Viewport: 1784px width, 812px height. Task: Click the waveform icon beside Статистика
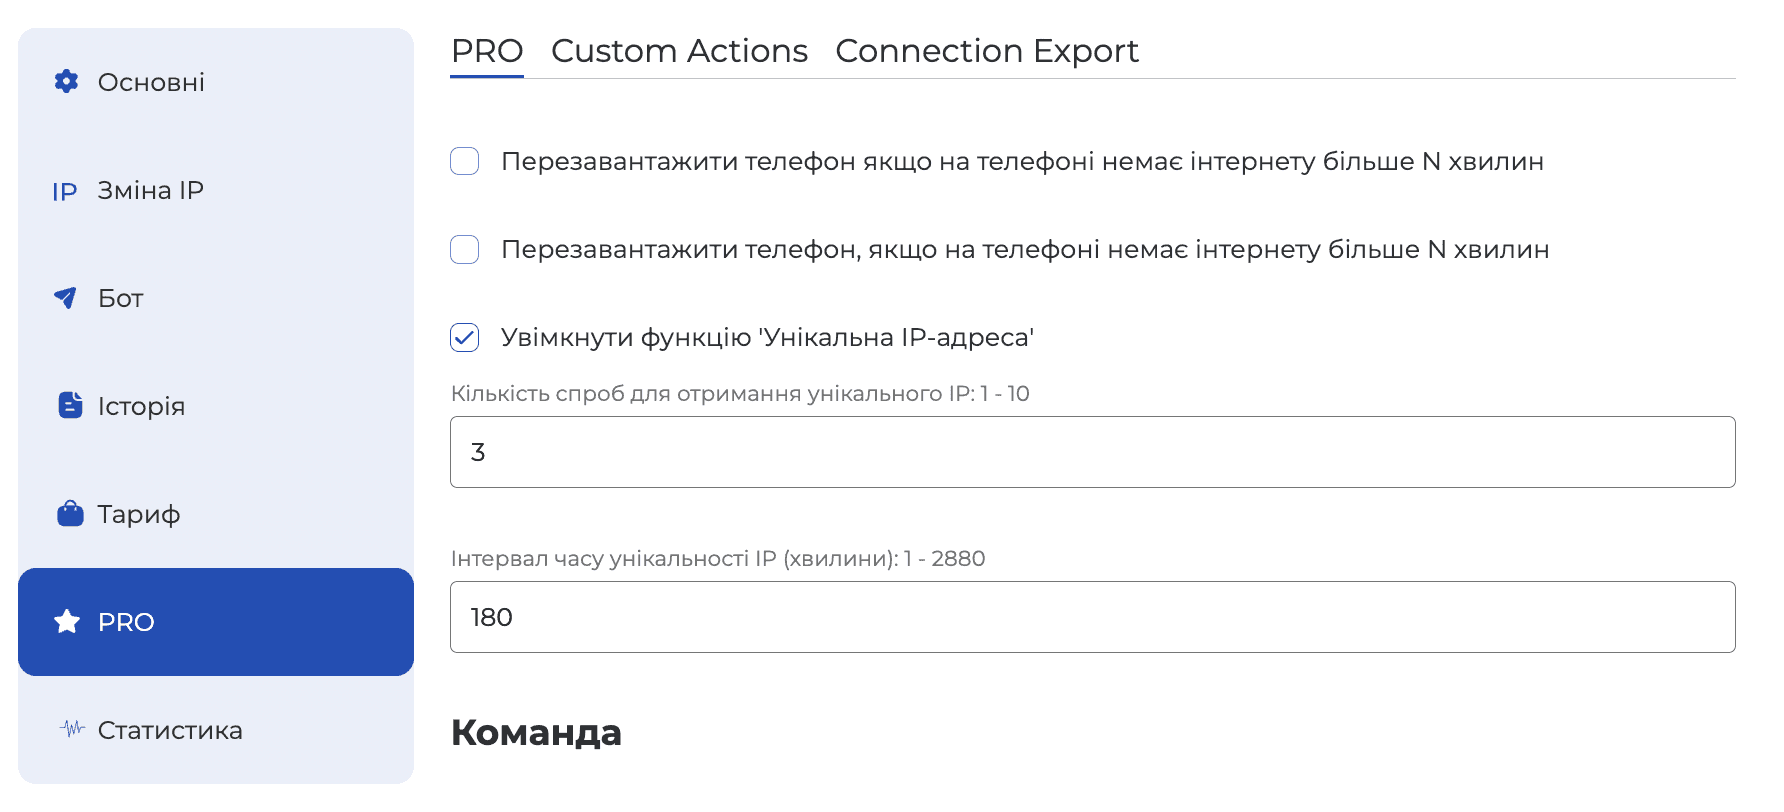point(71,729)
